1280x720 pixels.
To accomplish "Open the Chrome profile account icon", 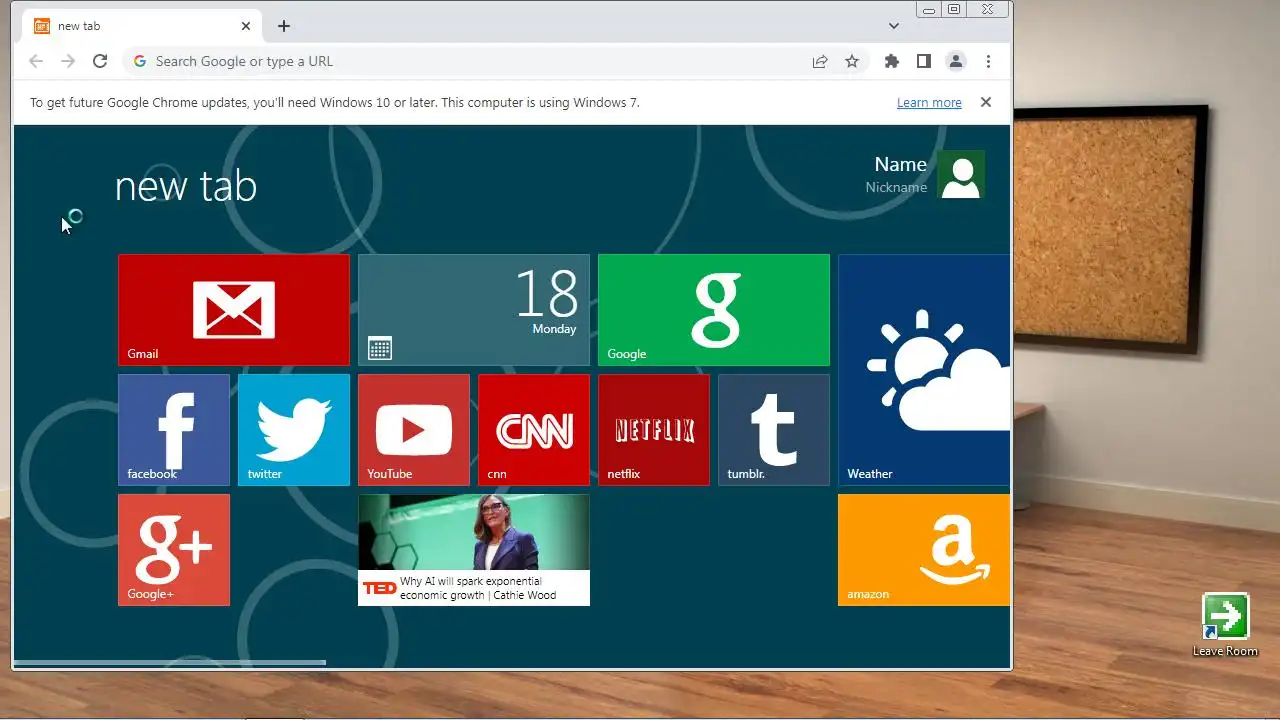I will [x=956, y=61].
